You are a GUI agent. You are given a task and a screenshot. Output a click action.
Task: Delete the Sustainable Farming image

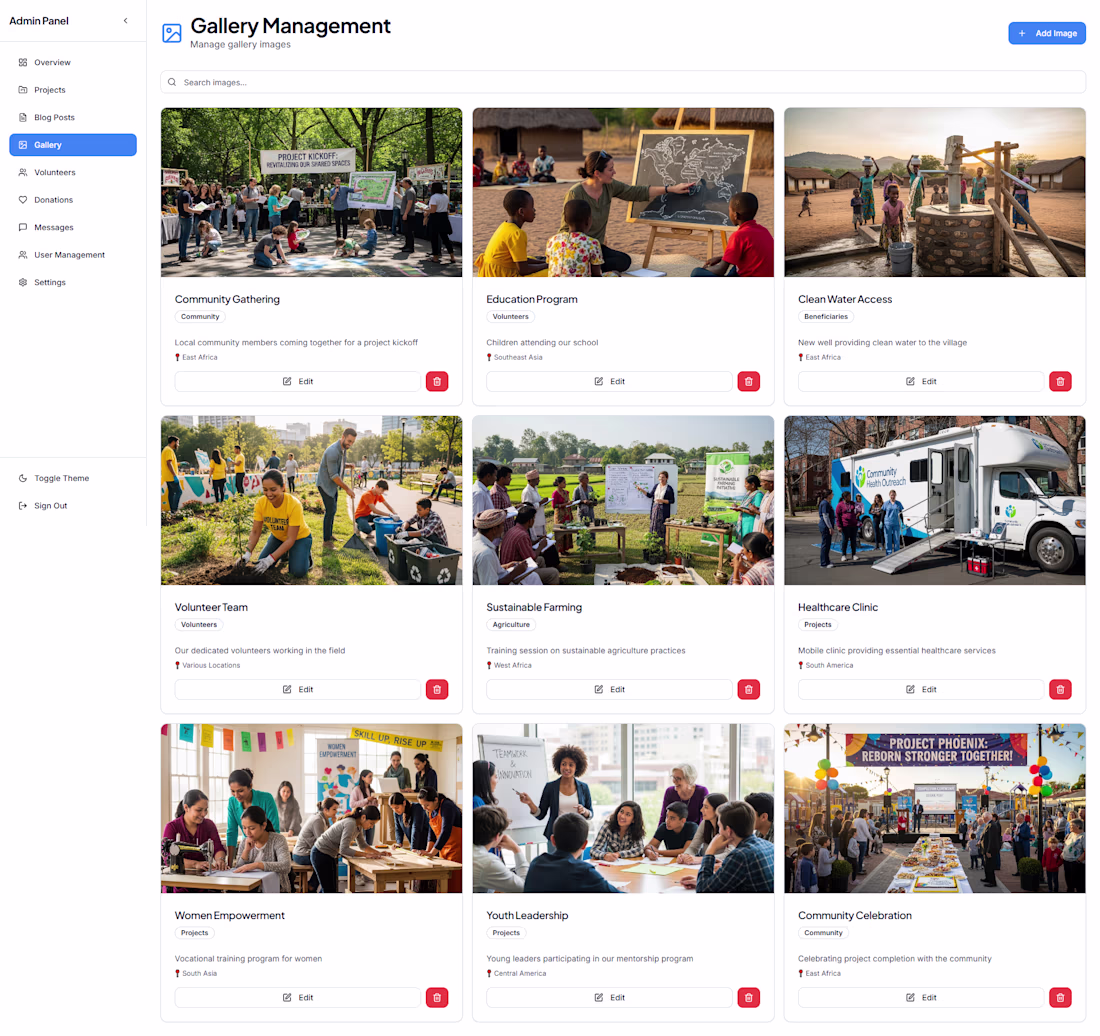[x=749, y=689]
